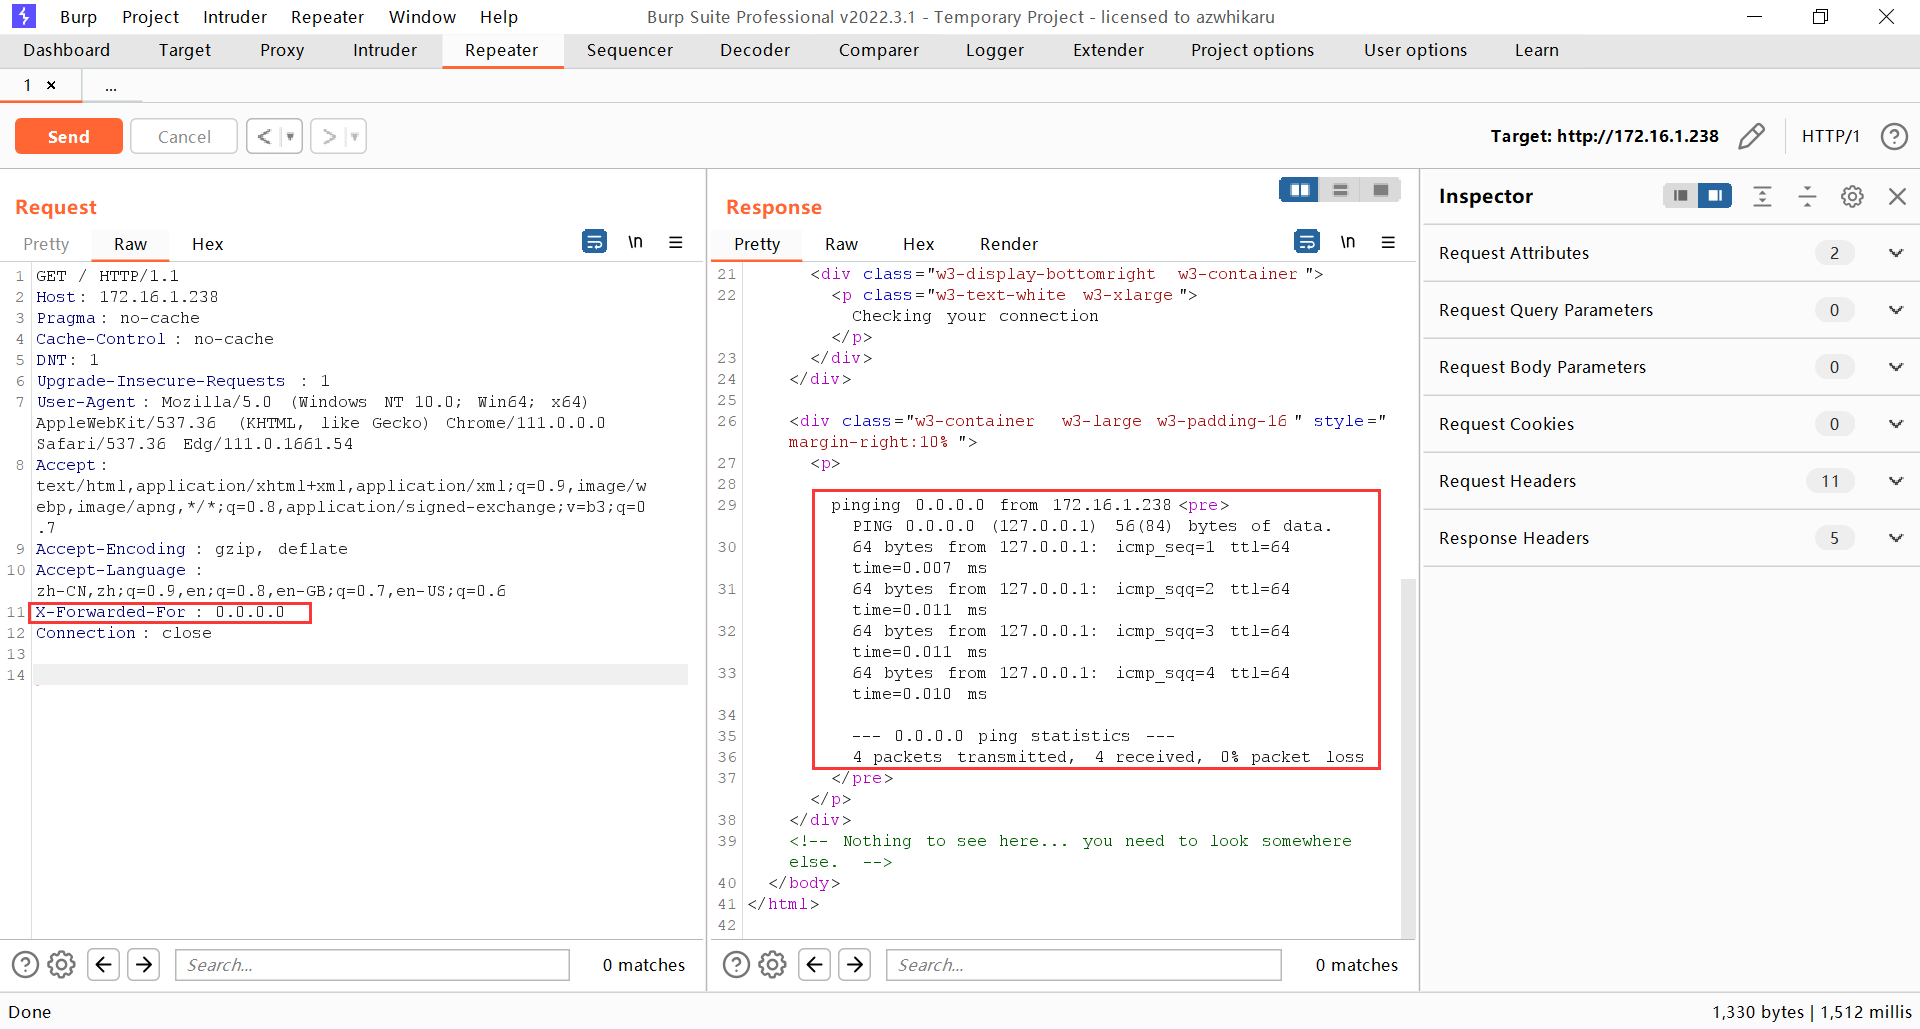Show Response in Render view
Viewport: 1920px width, 1029px height.
1008,244
